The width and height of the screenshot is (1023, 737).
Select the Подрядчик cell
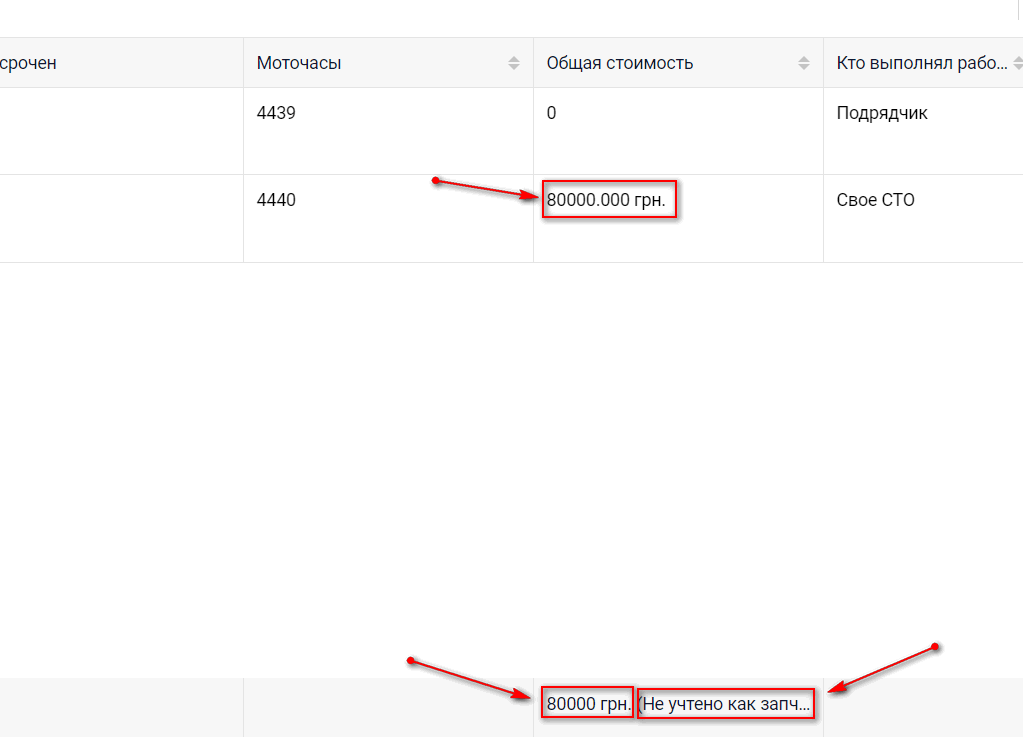point(881,113)
